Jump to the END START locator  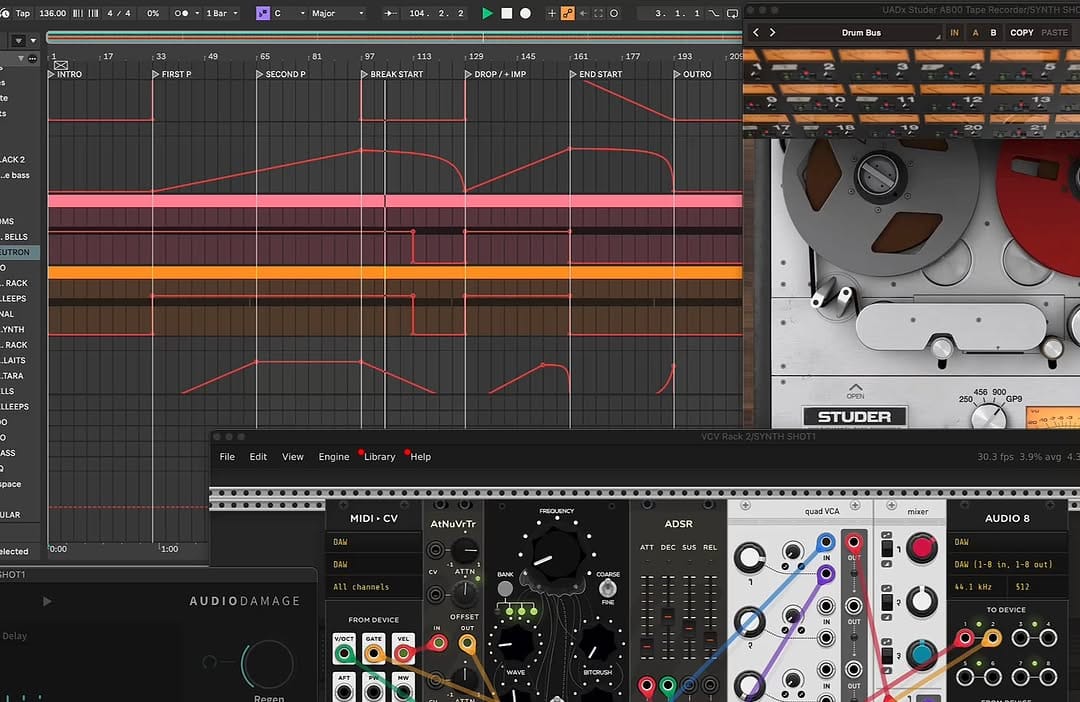596,74
